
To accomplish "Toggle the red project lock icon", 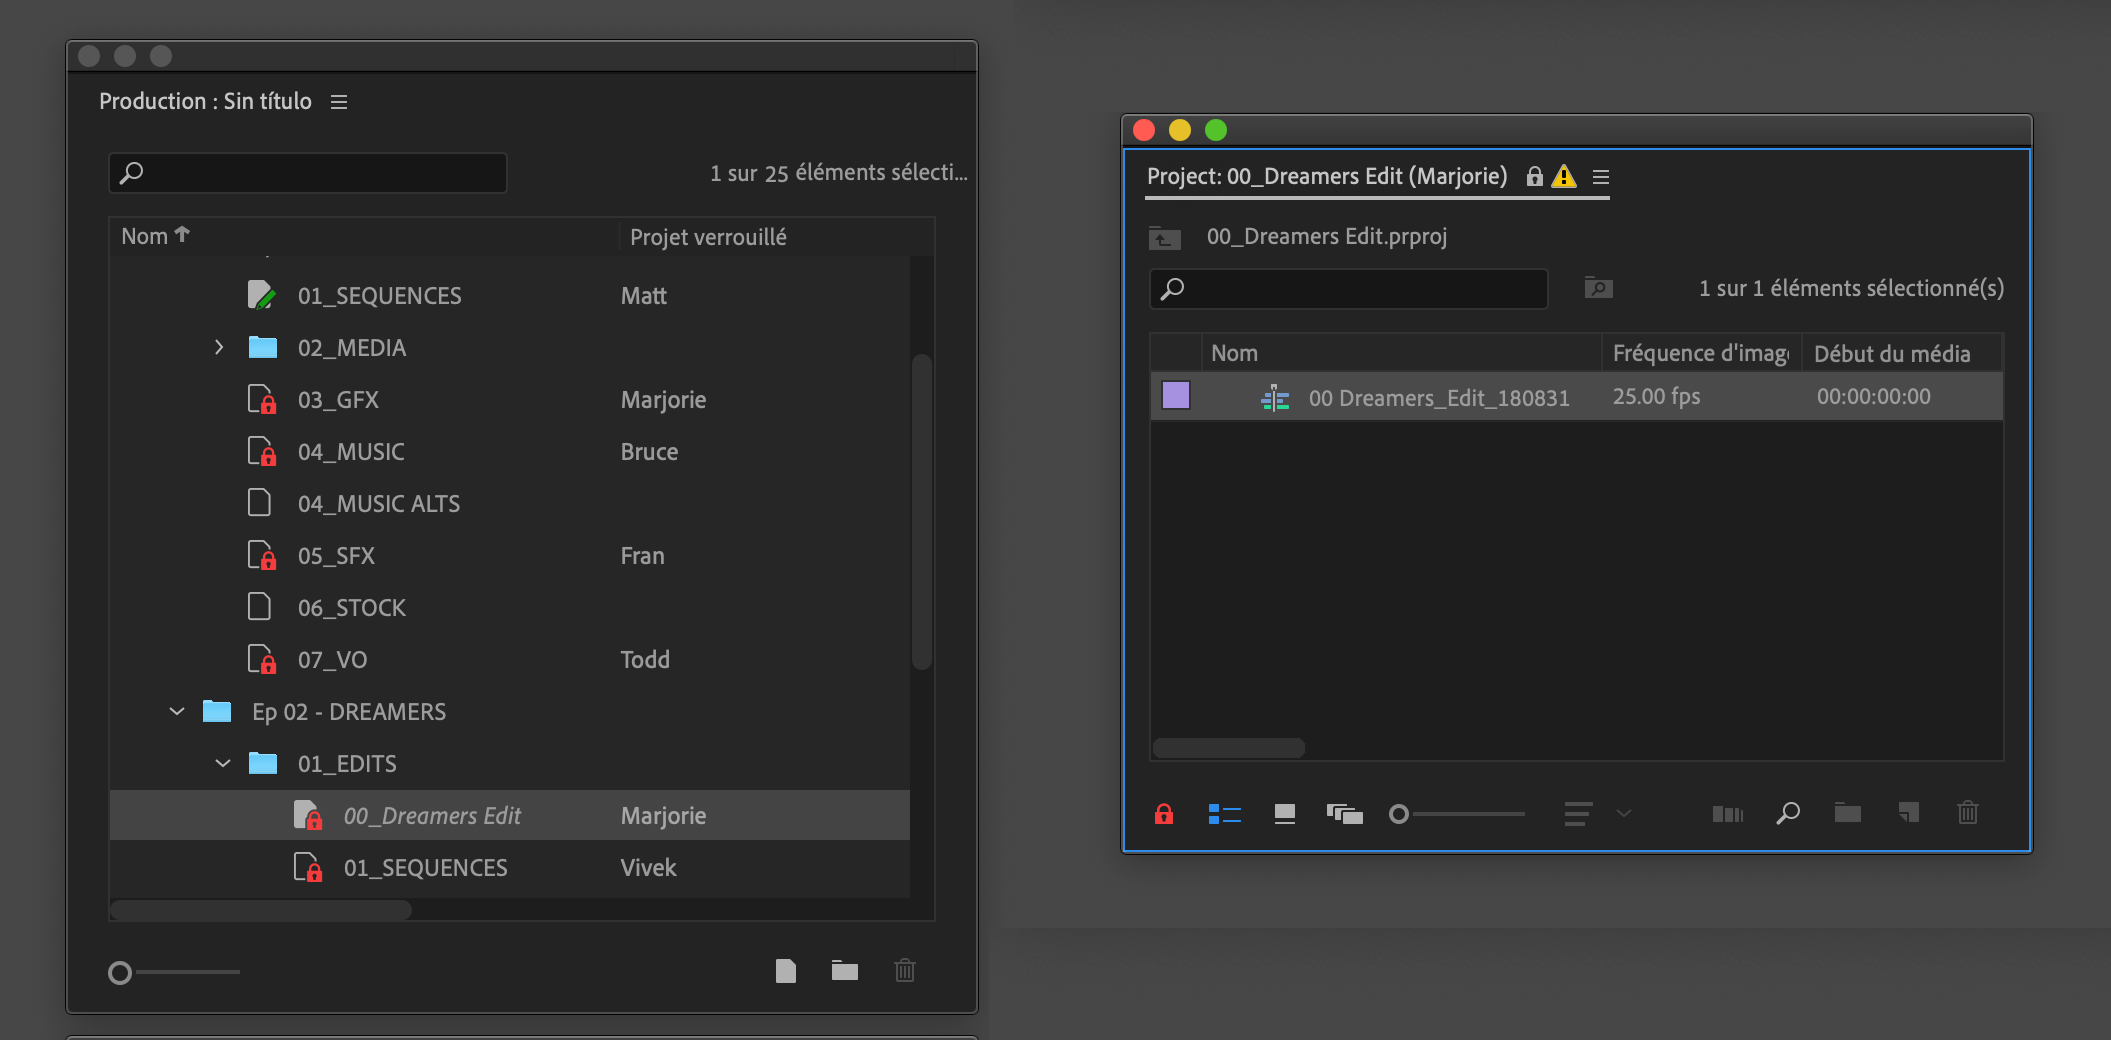I will pyautogui.click(x=1164, y=813).
